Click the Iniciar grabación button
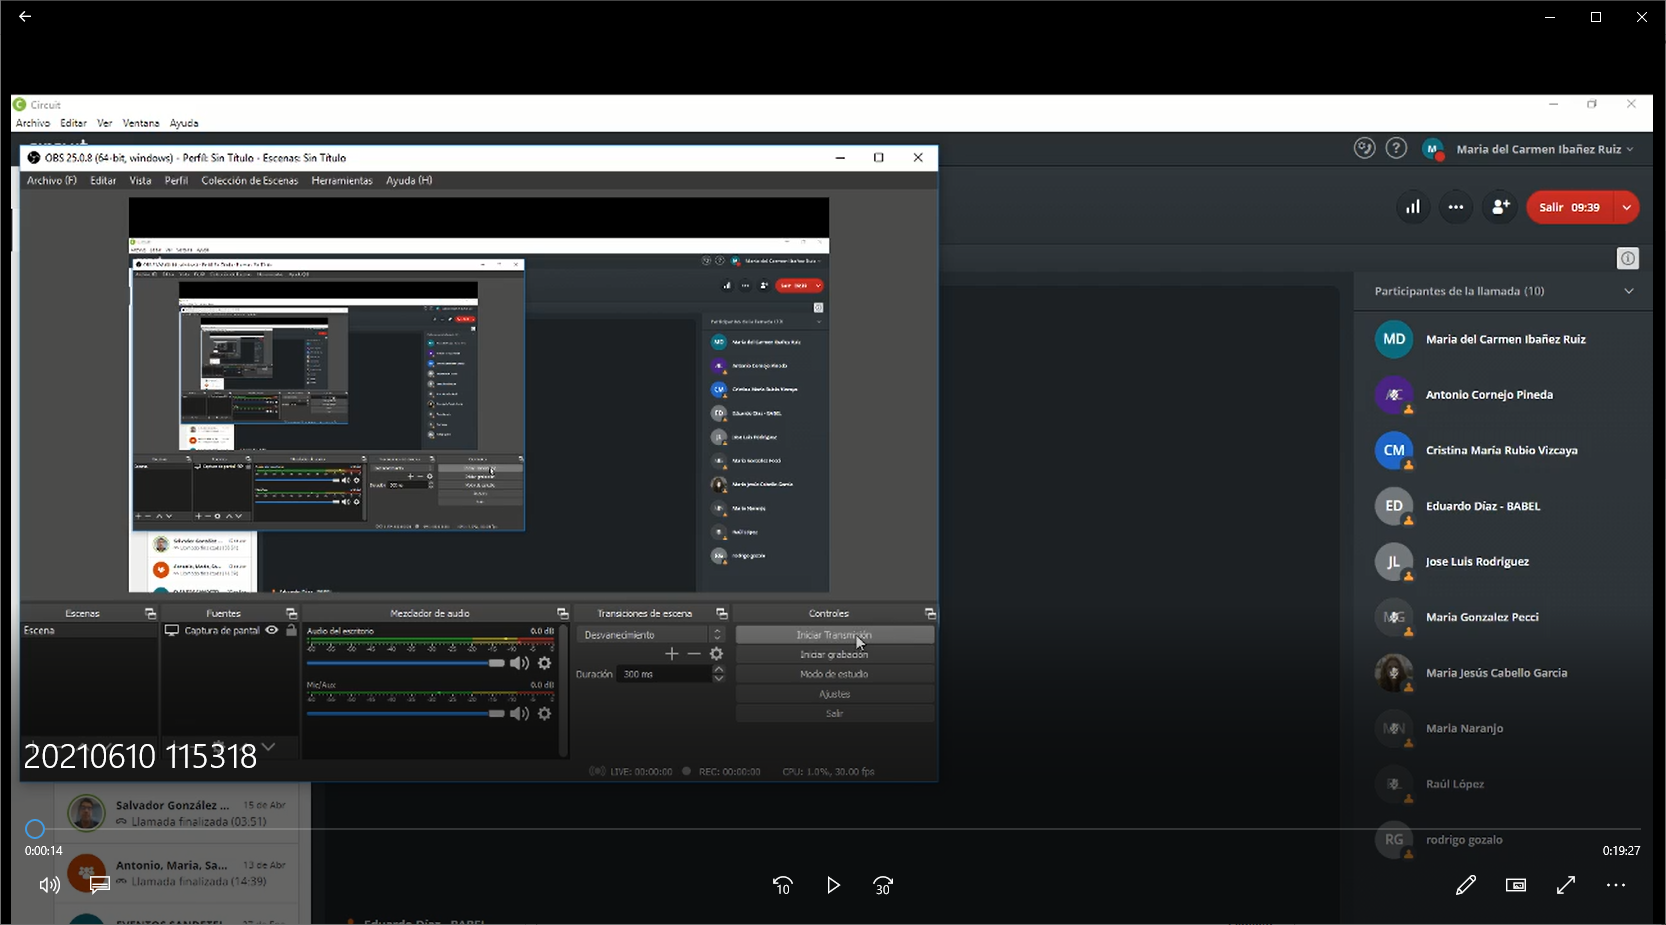The image size is (1666, 925). (x=834, y=654)
